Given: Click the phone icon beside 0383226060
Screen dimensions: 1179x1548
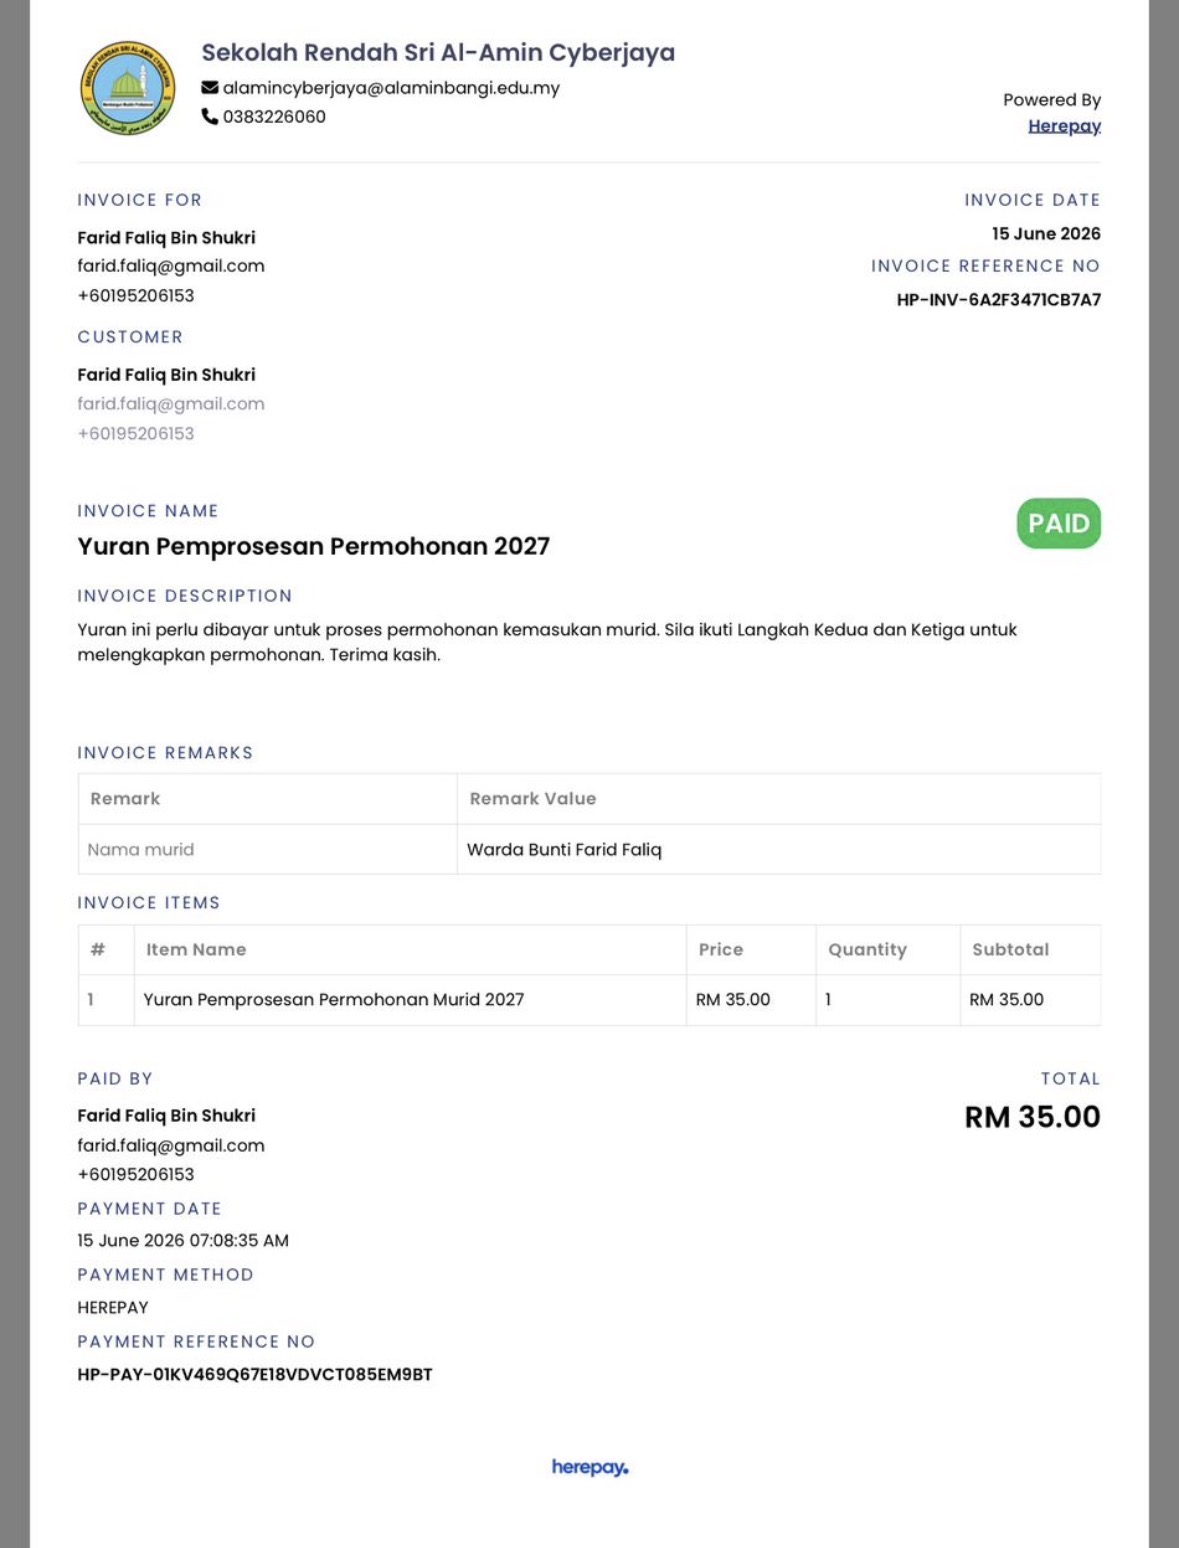Looking at the screenshot, I should [x=210, y=117].
